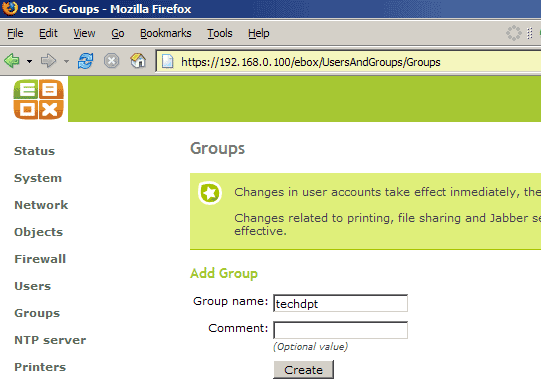
Task: Open the Forward history dropdown arrow
Action: click(66, 62)
